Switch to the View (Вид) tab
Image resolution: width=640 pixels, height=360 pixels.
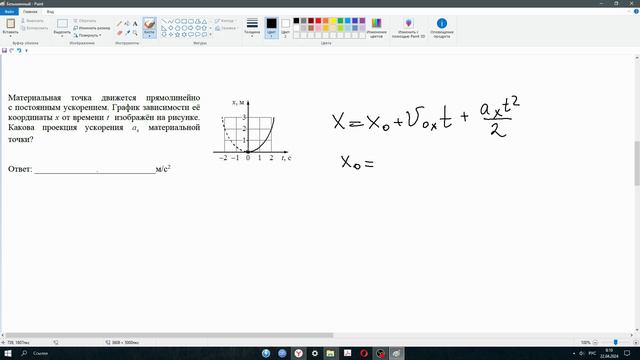click(50, 12)
